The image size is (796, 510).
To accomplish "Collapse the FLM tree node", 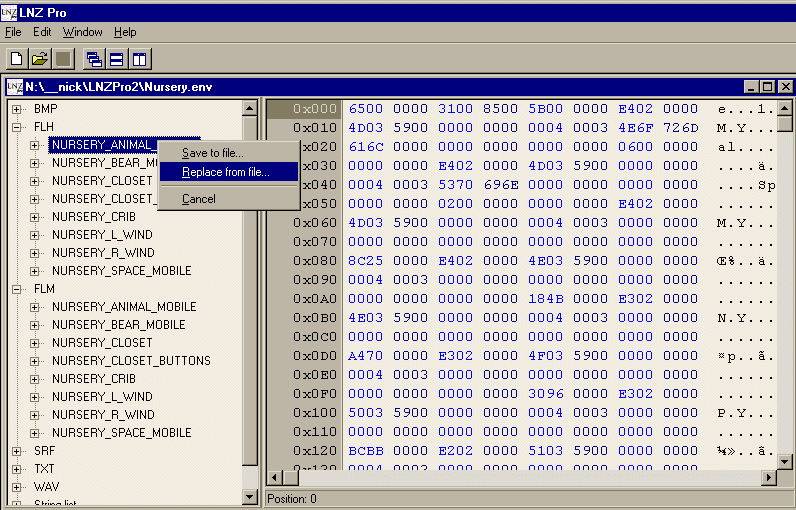I will [x=17, y=289].
